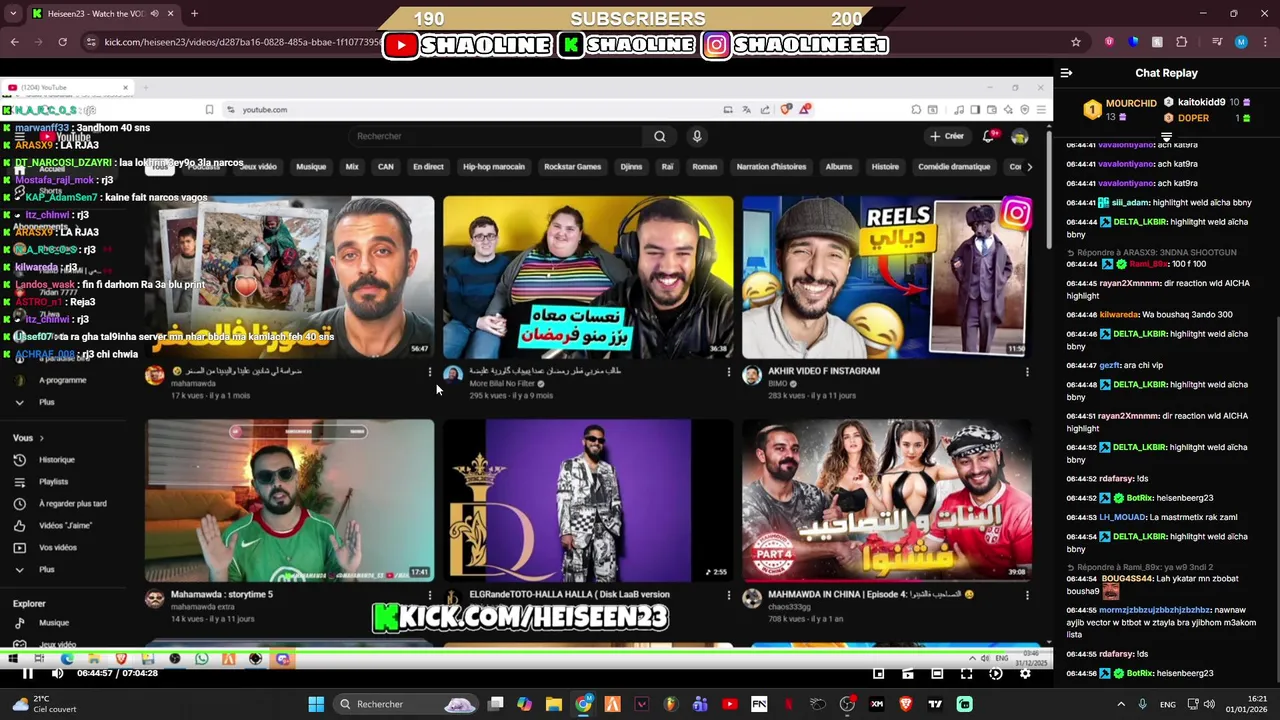Open Playlists in the YouTube sidebar
1280x720 pixels.
click(x=53, y=482)
